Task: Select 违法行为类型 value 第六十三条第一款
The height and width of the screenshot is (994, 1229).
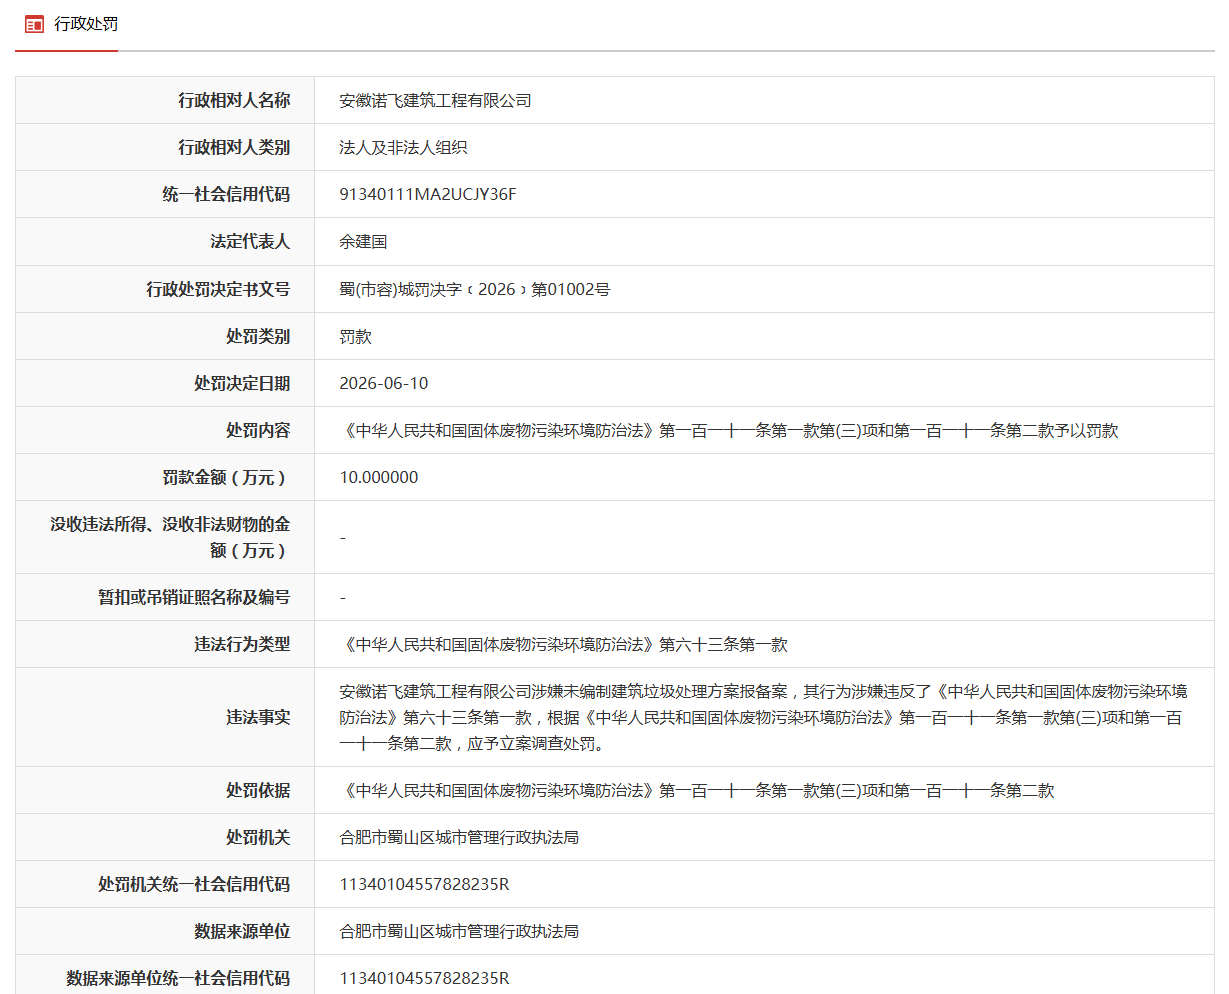Action: 564,644
